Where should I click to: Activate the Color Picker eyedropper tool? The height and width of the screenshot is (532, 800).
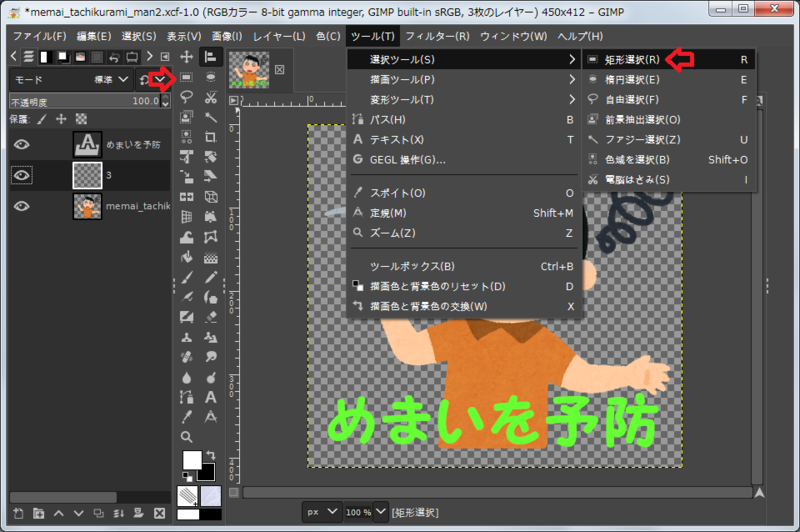pyautogui.click(x=187, y=417)
